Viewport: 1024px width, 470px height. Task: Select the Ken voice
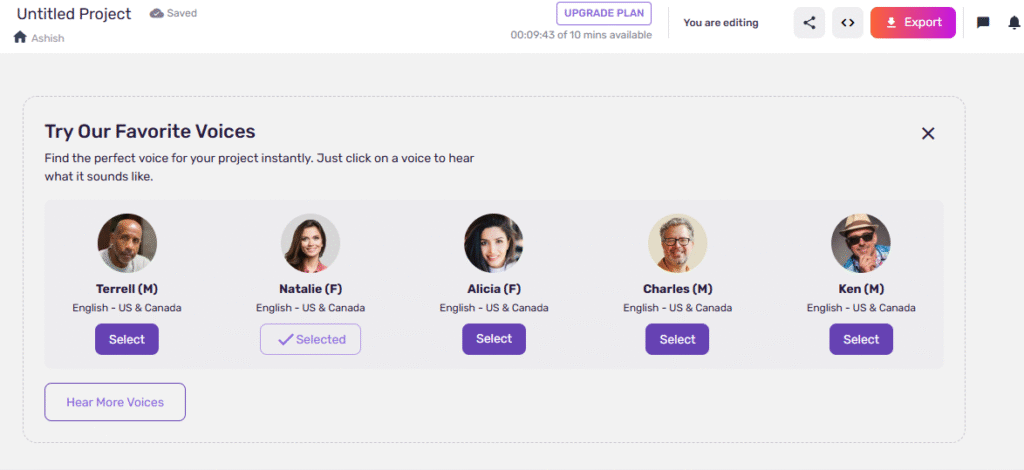pos(861,339)
